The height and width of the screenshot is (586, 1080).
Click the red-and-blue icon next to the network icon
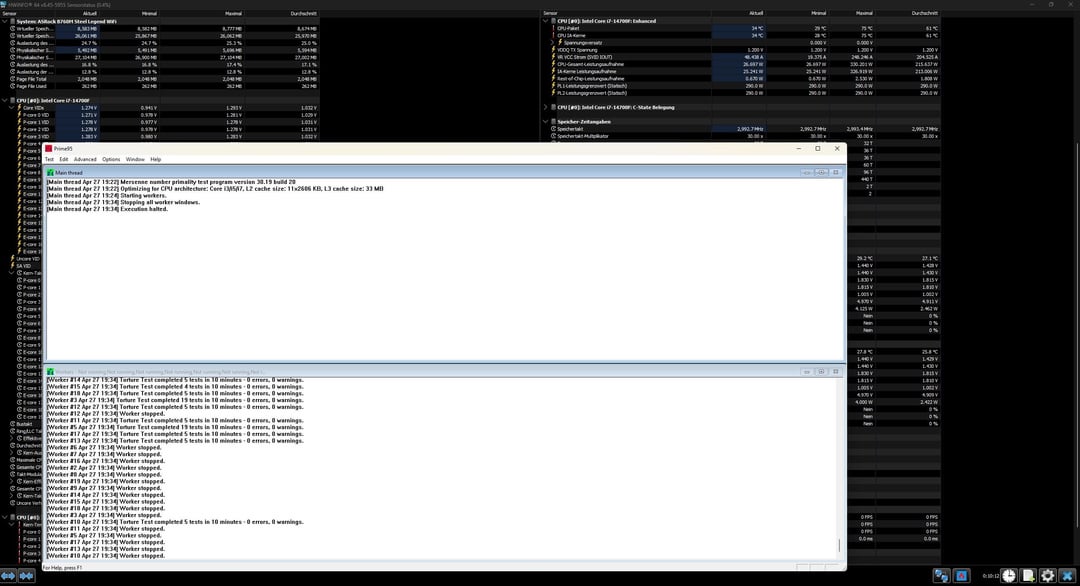[x=962, y=576]
